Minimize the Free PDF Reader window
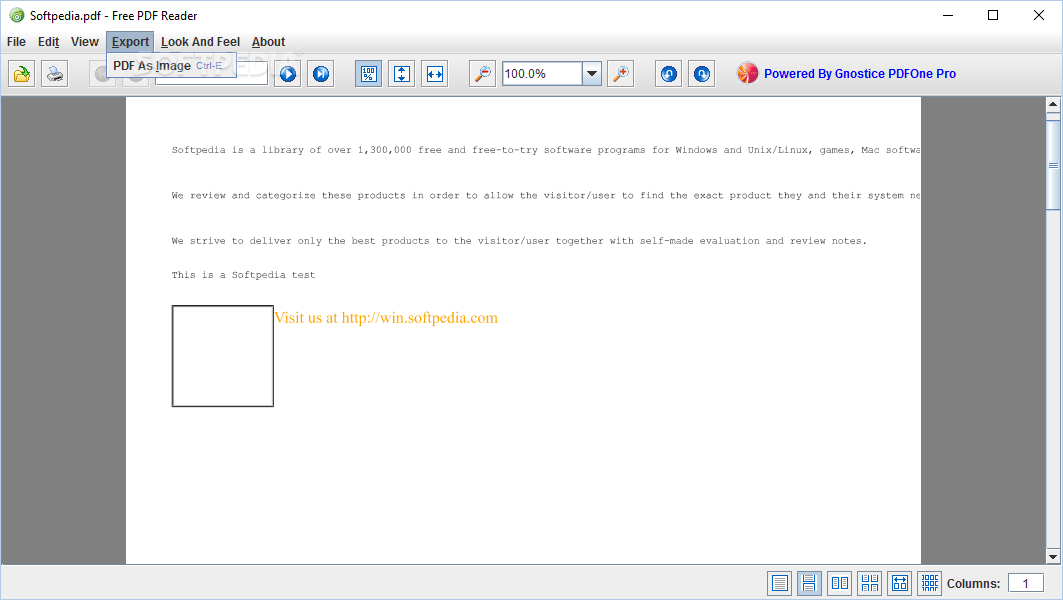 click(x=948, y=16)
